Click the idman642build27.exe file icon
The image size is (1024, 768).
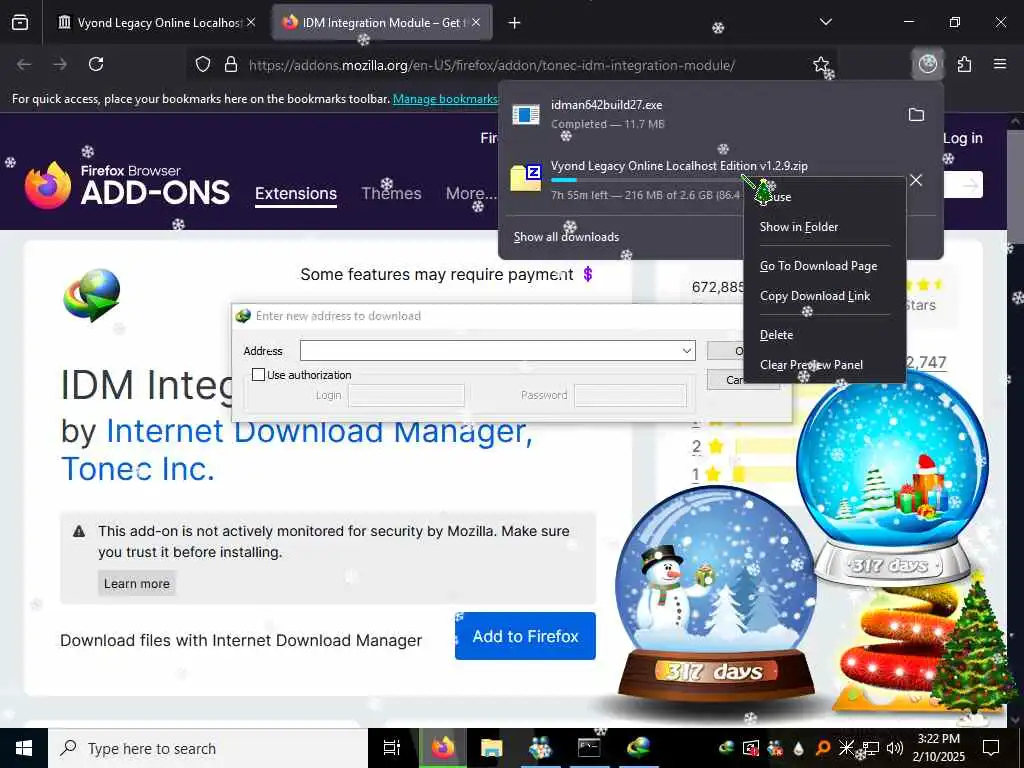(x=526, y=115)
